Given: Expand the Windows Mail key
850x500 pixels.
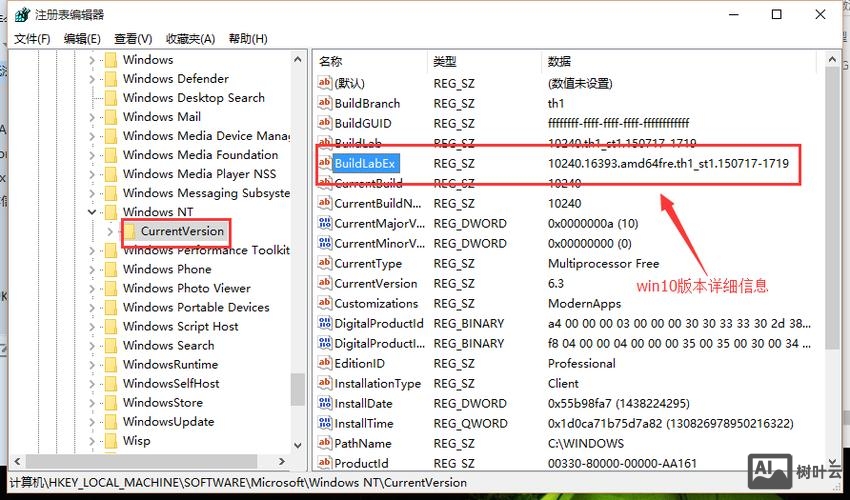Looking at the screenshot, I should 92,117.
